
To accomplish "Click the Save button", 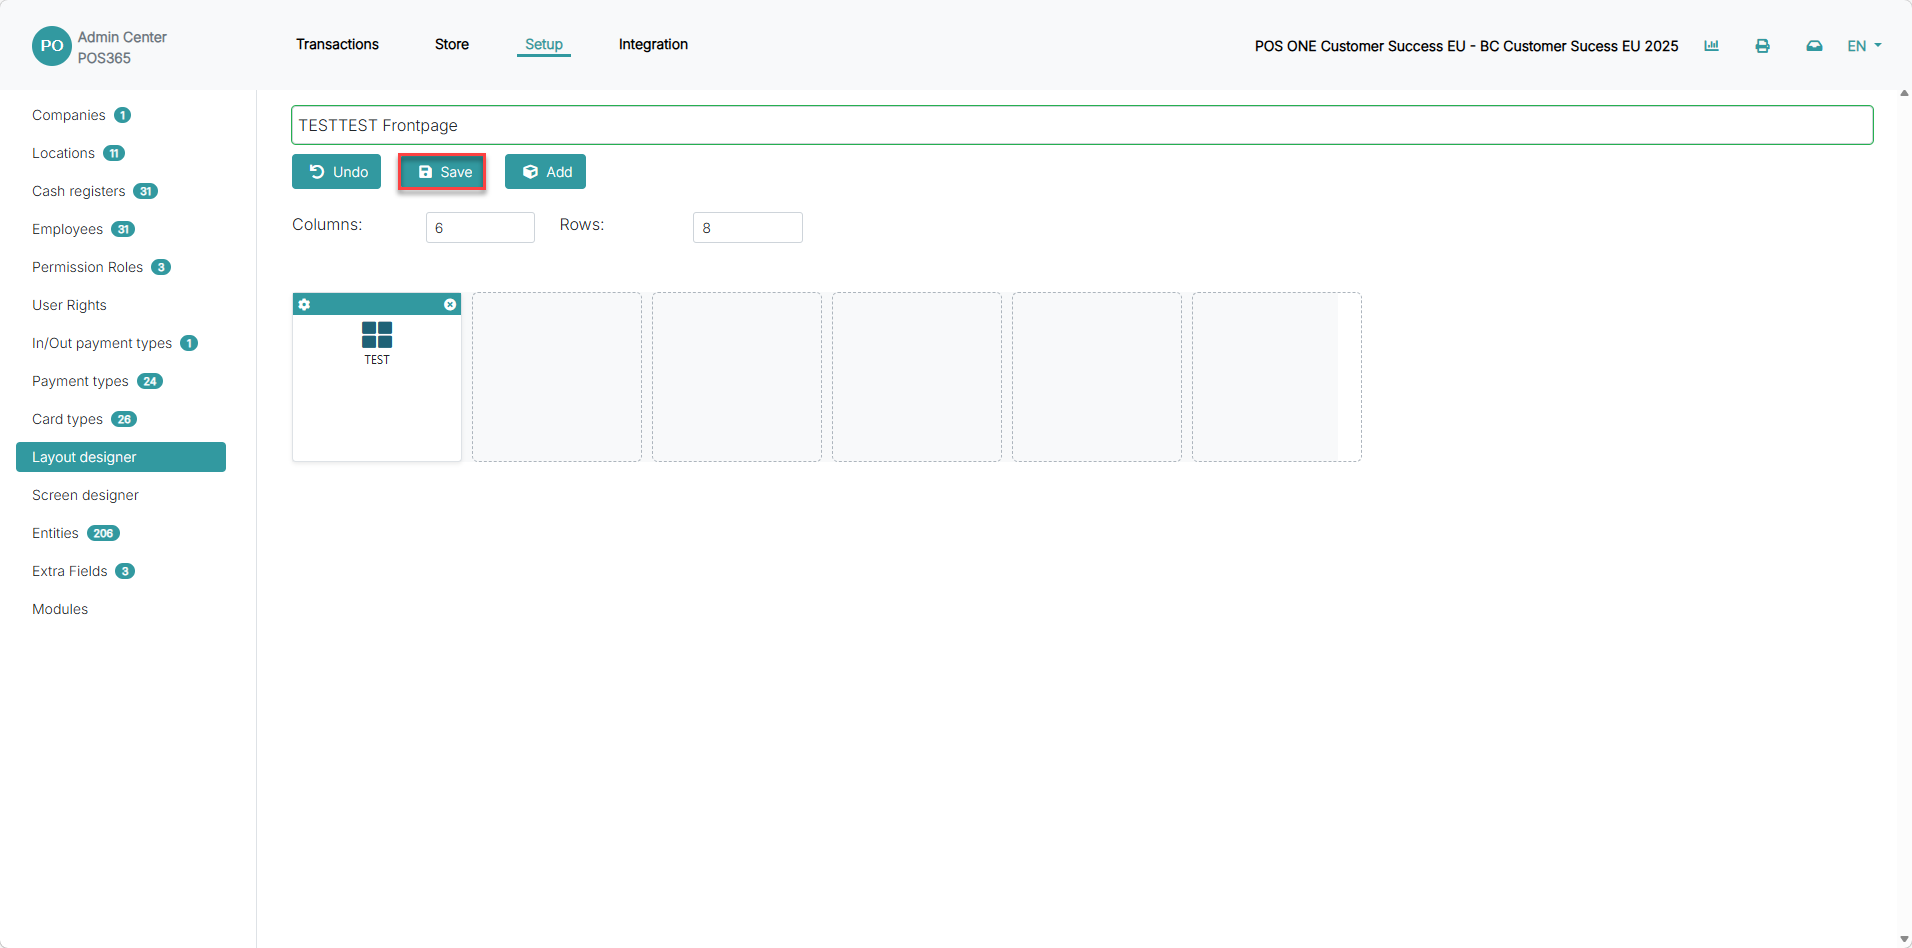I will tap(442, 172).
